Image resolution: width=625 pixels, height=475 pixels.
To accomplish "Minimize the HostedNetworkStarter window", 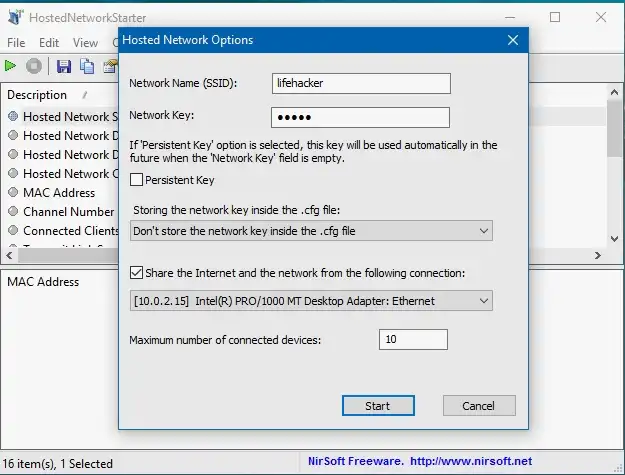I will [x=510, y=17].
